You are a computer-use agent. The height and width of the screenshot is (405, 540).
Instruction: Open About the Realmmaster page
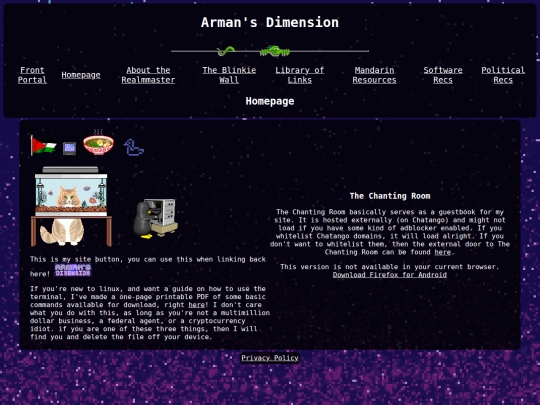click(x=148, y=75)
